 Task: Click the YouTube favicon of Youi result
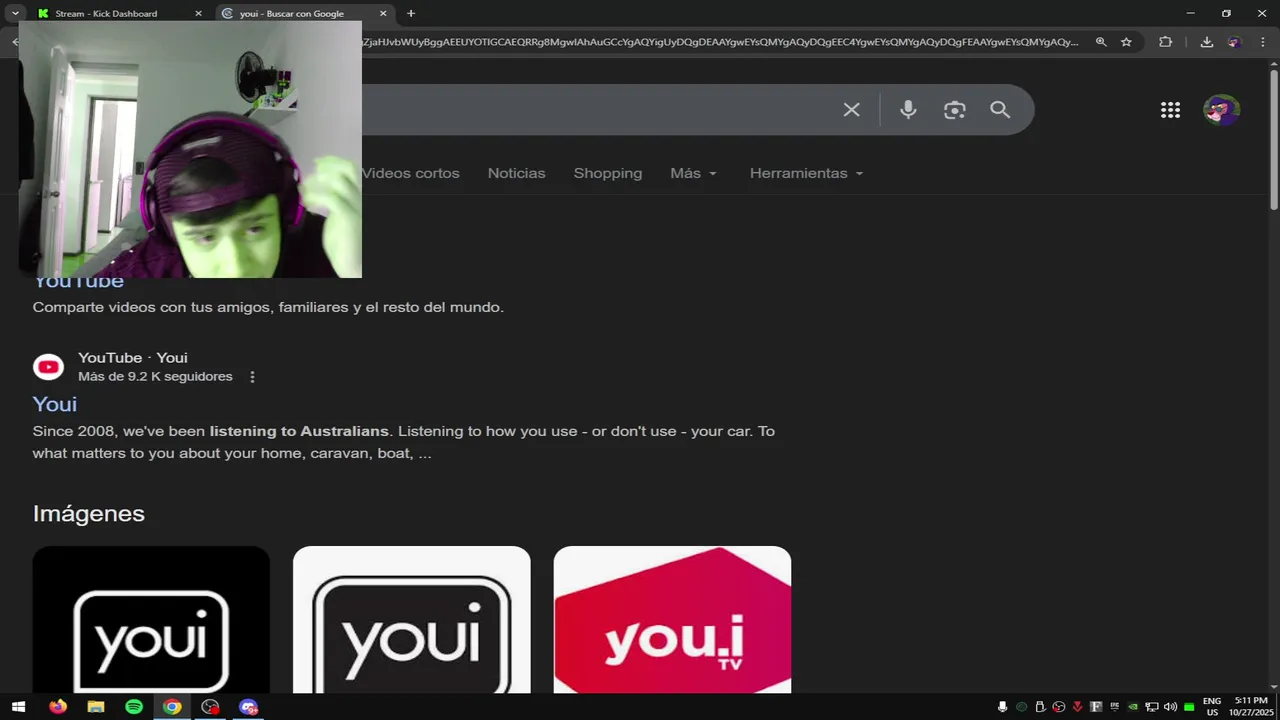[x=48, y=367]
